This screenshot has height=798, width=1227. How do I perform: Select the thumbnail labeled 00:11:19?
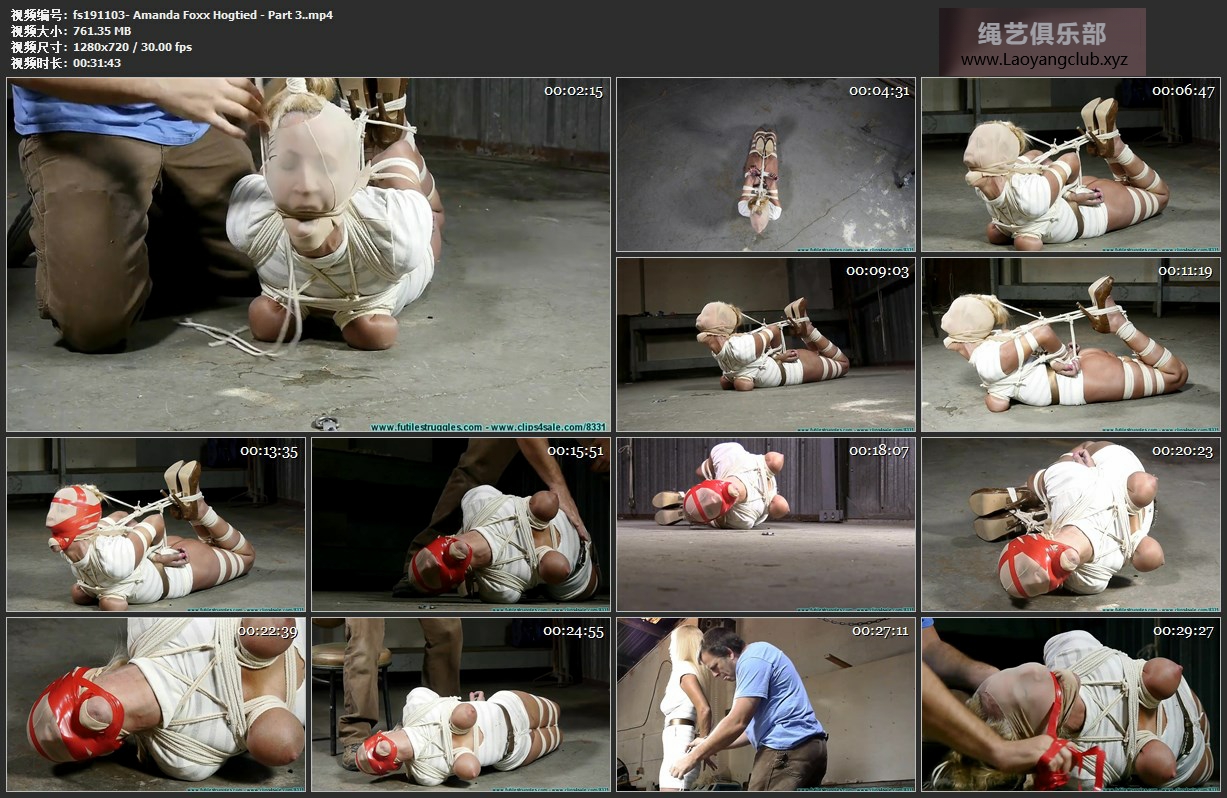[1070, 345]
